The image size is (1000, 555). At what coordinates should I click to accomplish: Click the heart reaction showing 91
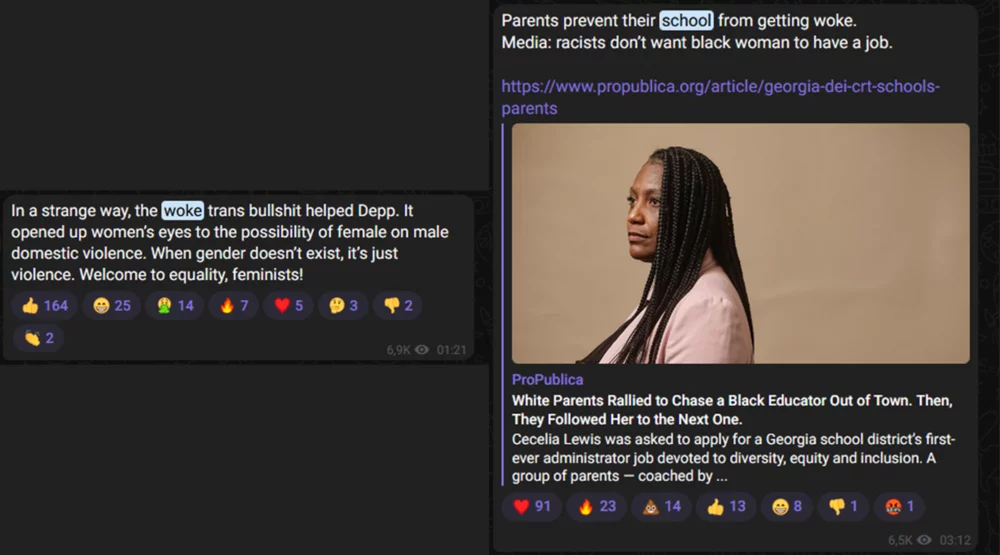[x=532, y=507]
